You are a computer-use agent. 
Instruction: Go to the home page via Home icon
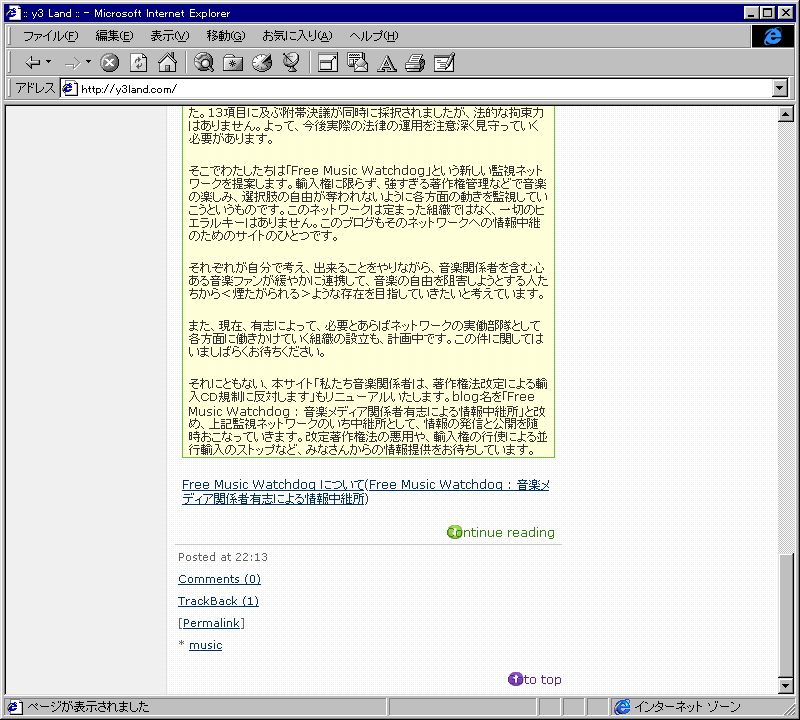167,63
